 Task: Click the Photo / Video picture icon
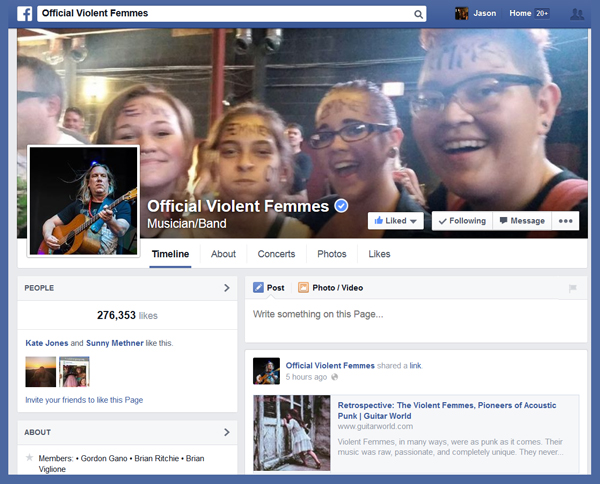303,287
